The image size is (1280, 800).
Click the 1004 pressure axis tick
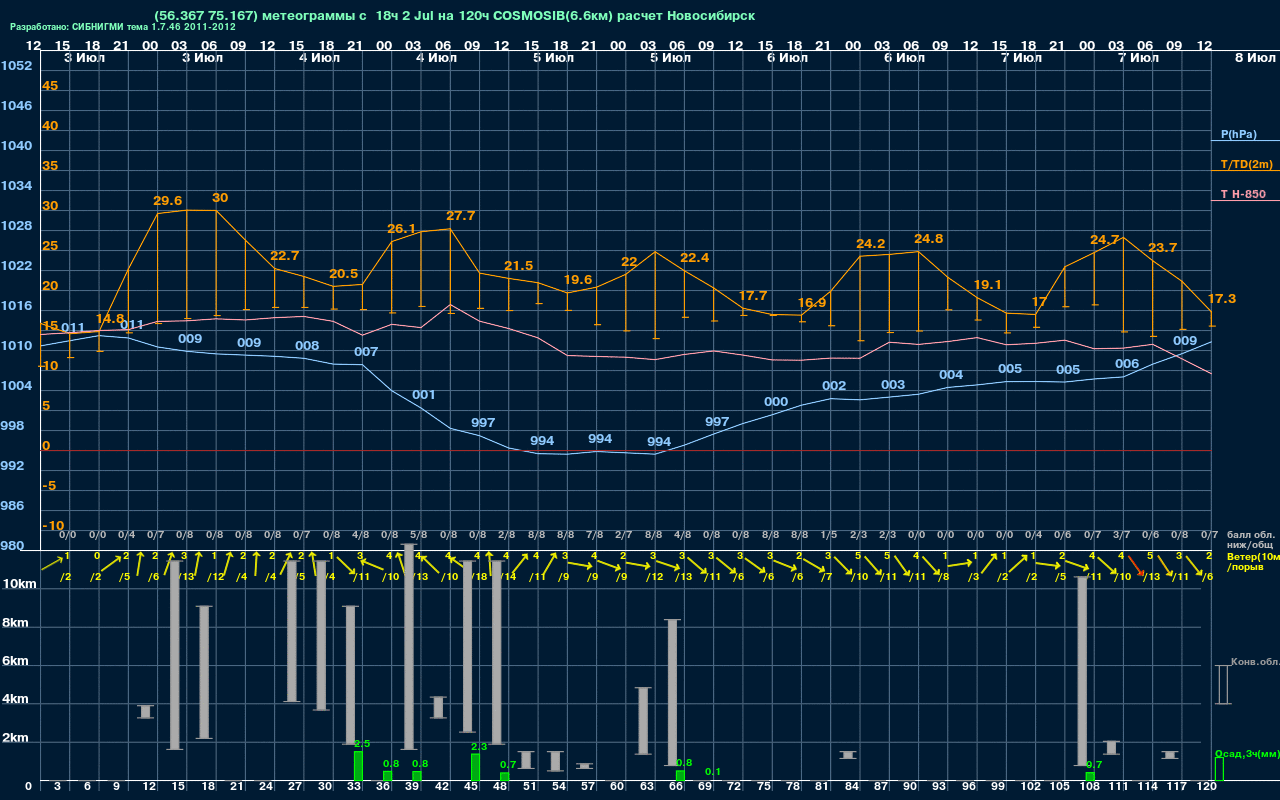[x=16, y=386]
